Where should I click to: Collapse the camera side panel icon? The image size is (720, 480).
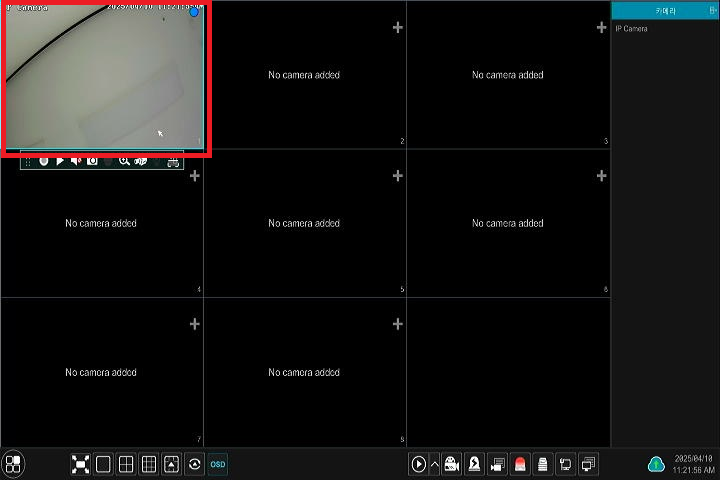pos(713,10)
